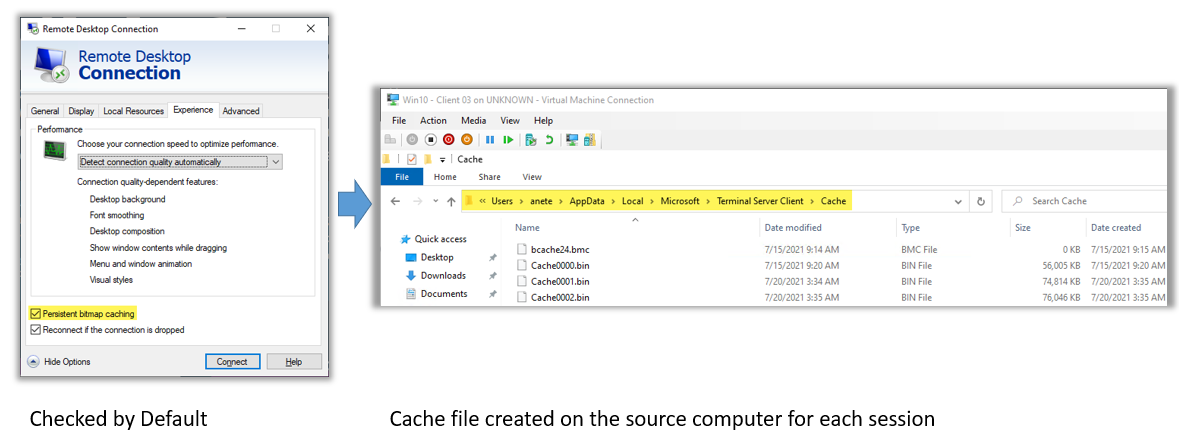Viewport: 1179px width, 443px height.
Task: Open the Advanced tab
Action: (x=241, y=111)
